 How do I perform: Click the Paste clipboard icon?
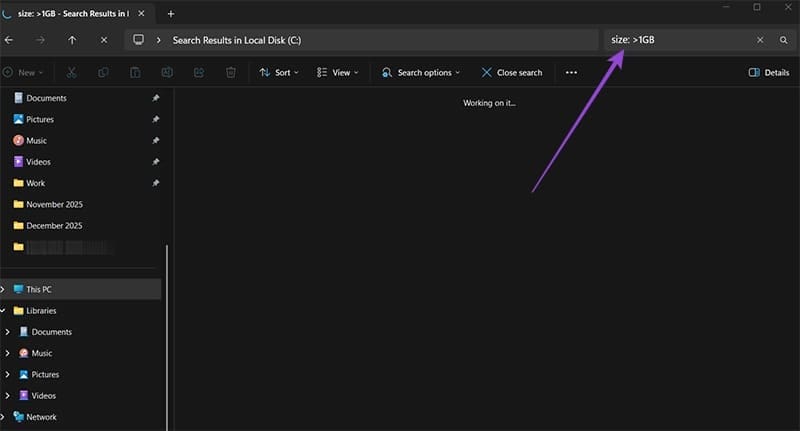click(x=135, y=73)
